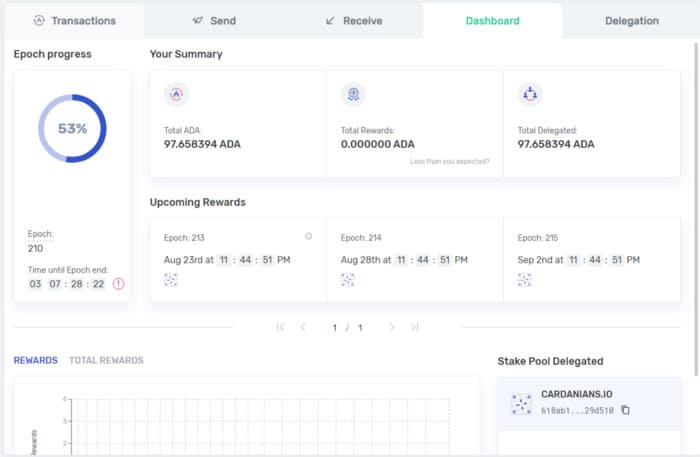Click the Sep 2nd reward date
The image size is (700, 457).
579,260
